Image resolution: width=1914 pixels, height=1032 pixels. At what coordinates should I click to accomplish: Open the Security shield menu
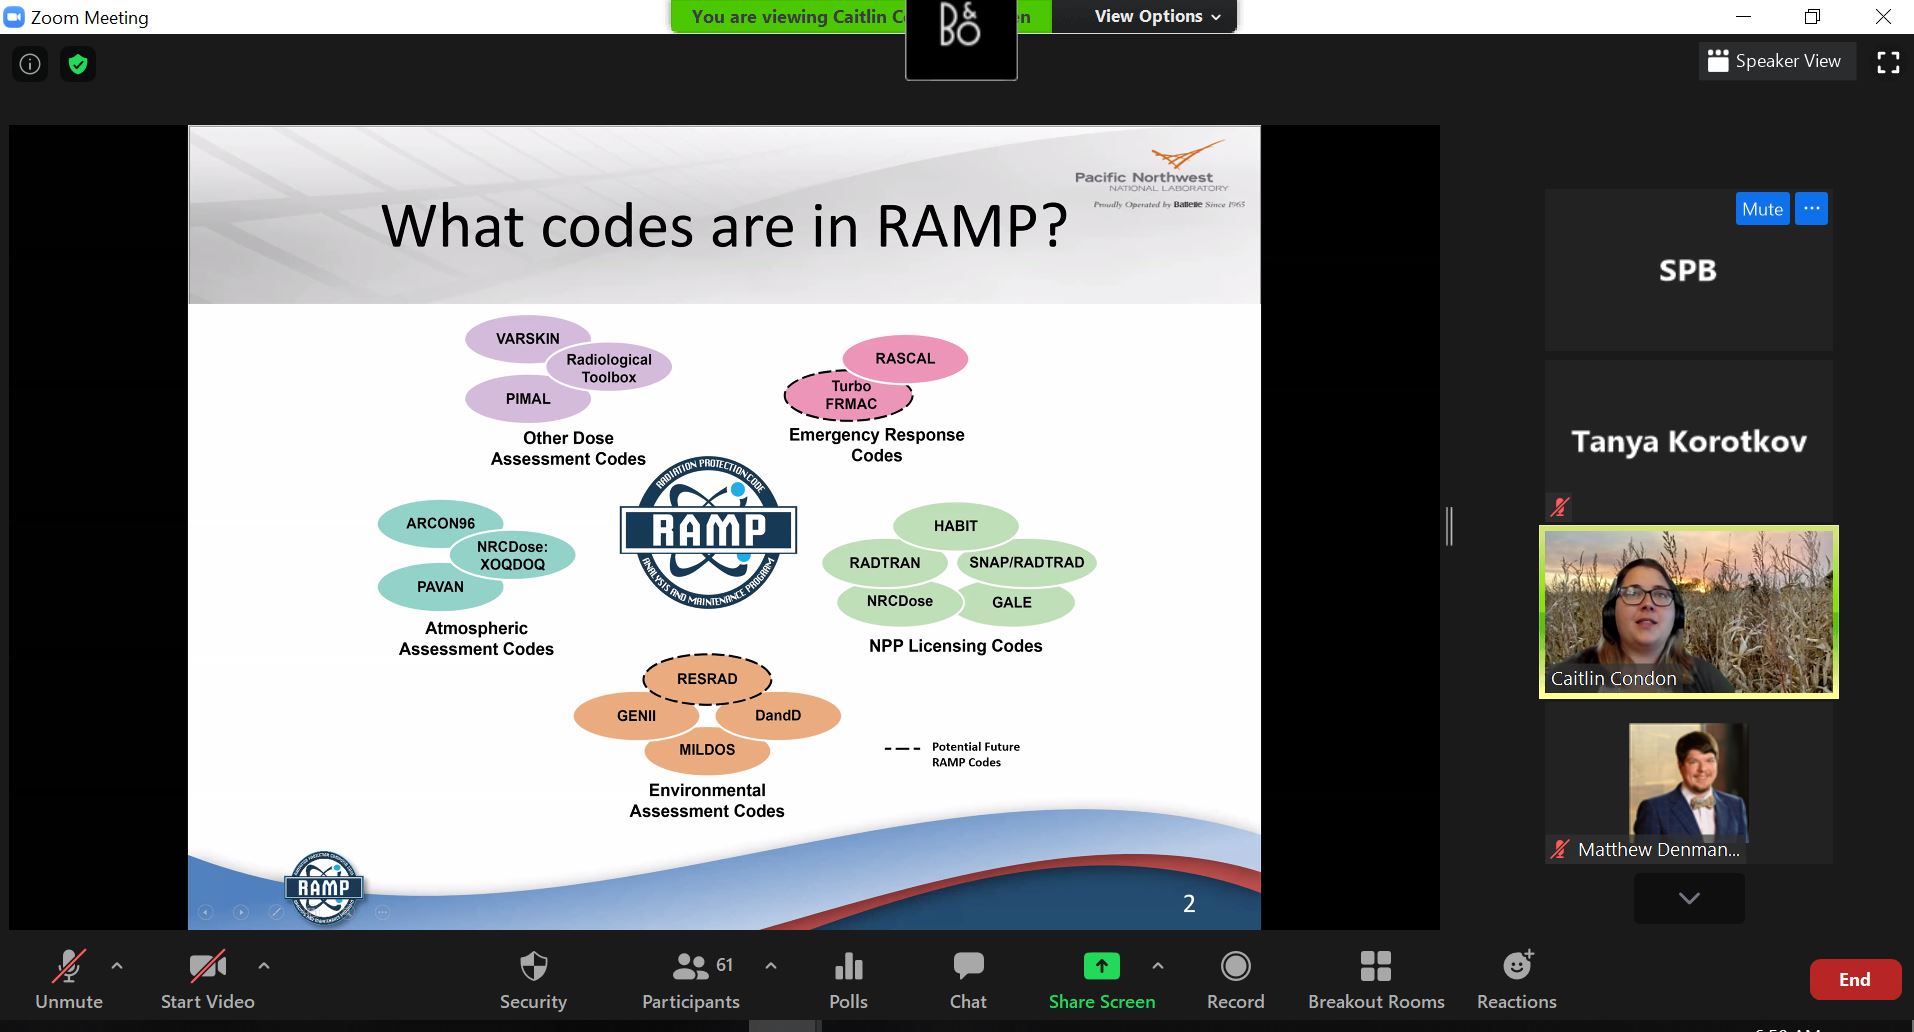(x=533, y=980)
